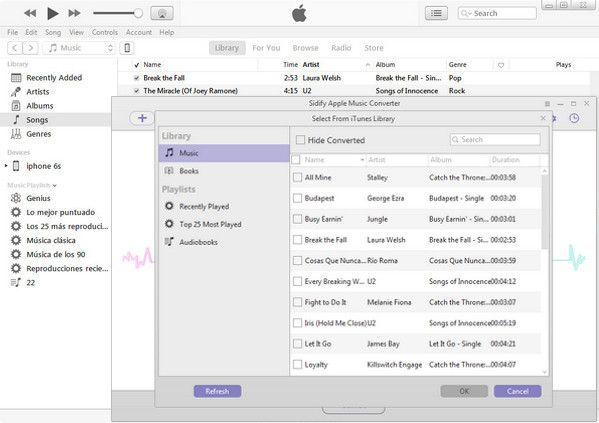Open the playlist named 22
This screenshot has width=599, height=423.
31,283
